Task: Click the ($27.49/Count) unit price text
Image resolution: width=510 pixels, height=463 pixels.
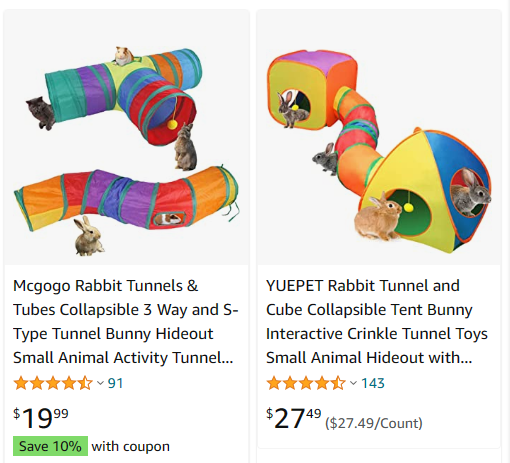Action: click(374, 423)
